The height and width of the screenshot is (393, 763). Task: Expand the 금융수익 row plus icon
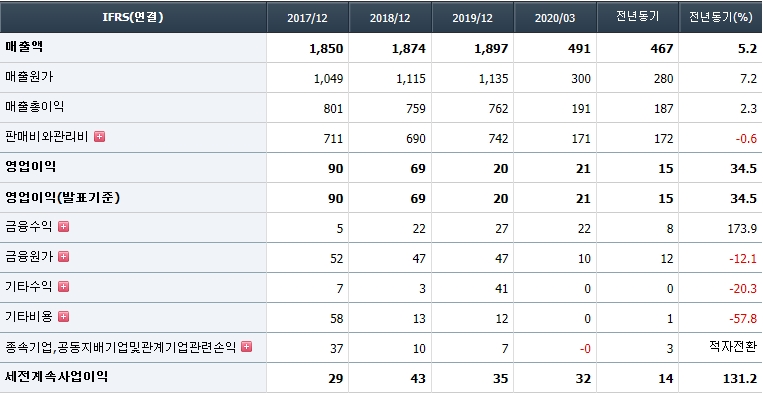(x=63, y=227)
